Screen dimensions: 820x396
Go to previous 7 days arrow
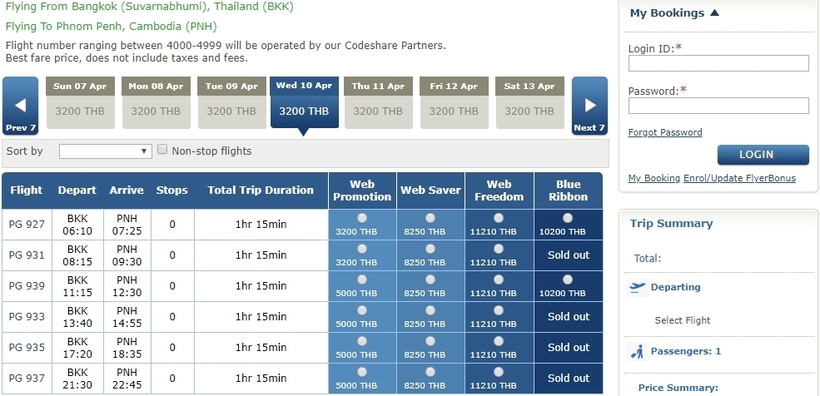click(20, 106)
